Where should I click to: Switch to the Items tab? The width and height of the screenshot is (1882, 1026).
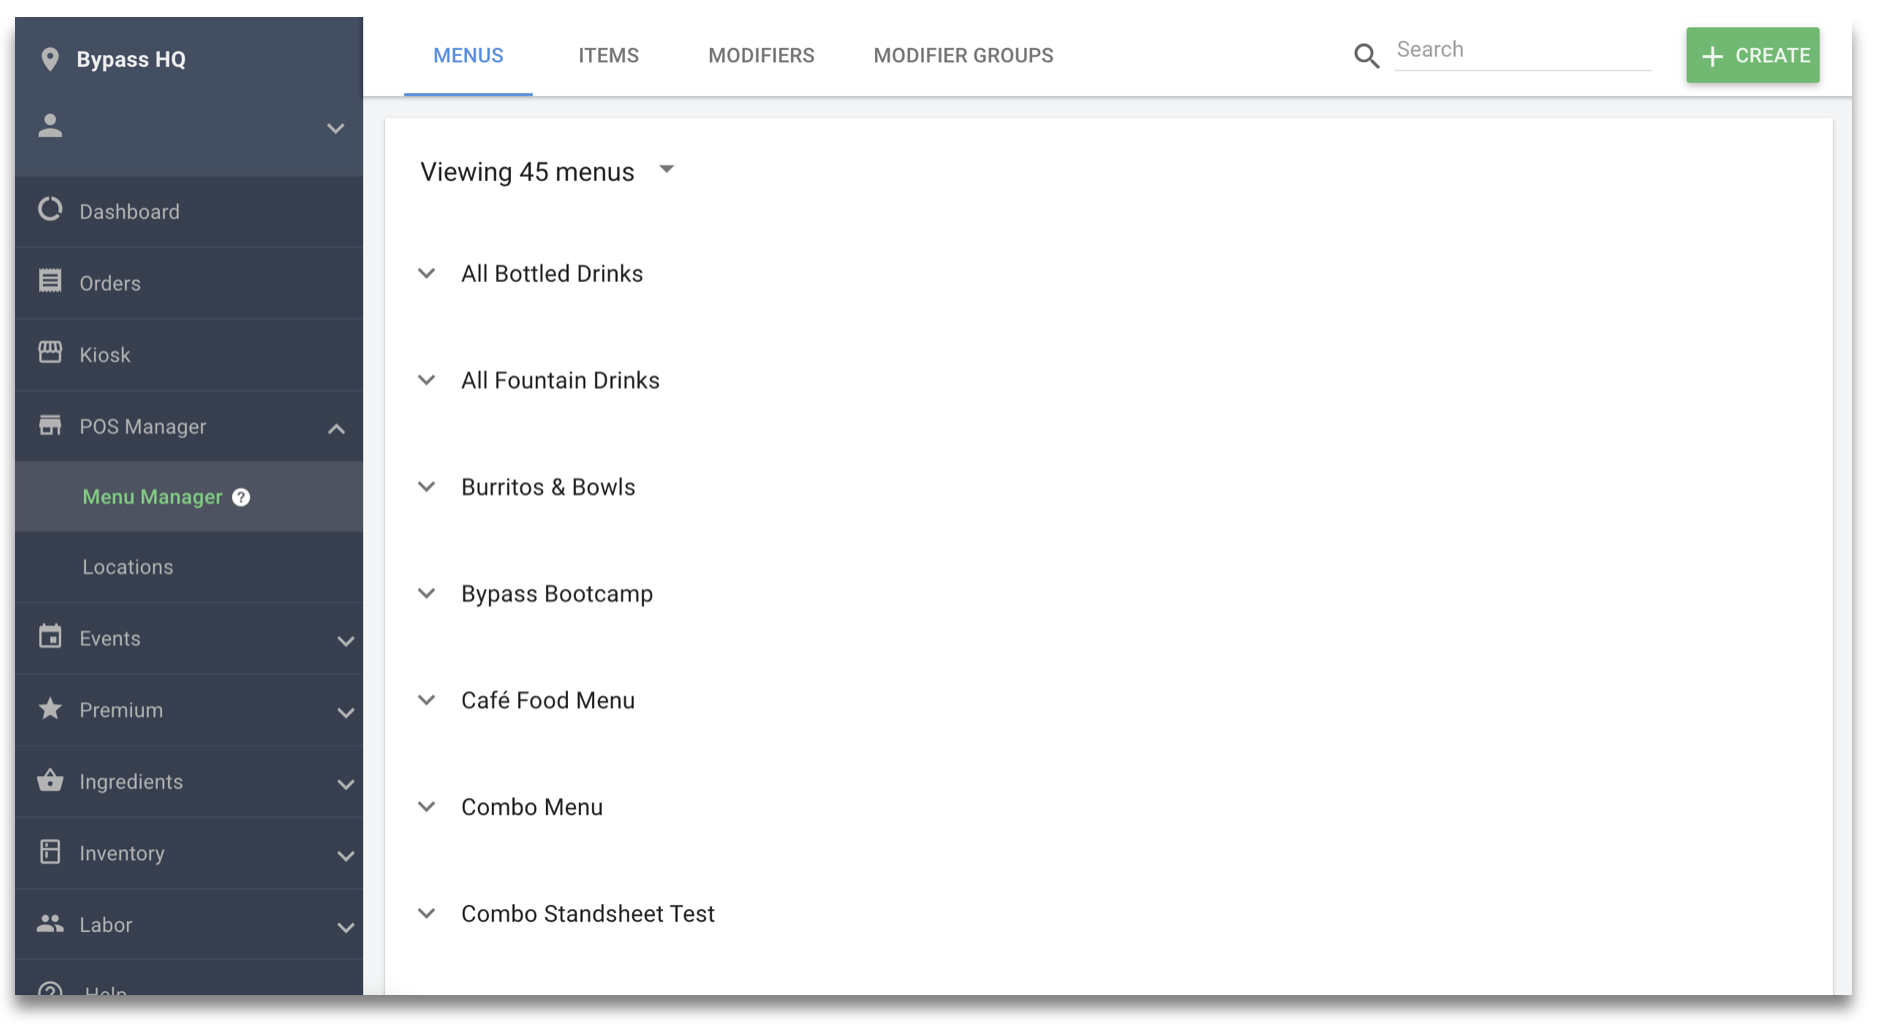608,56
